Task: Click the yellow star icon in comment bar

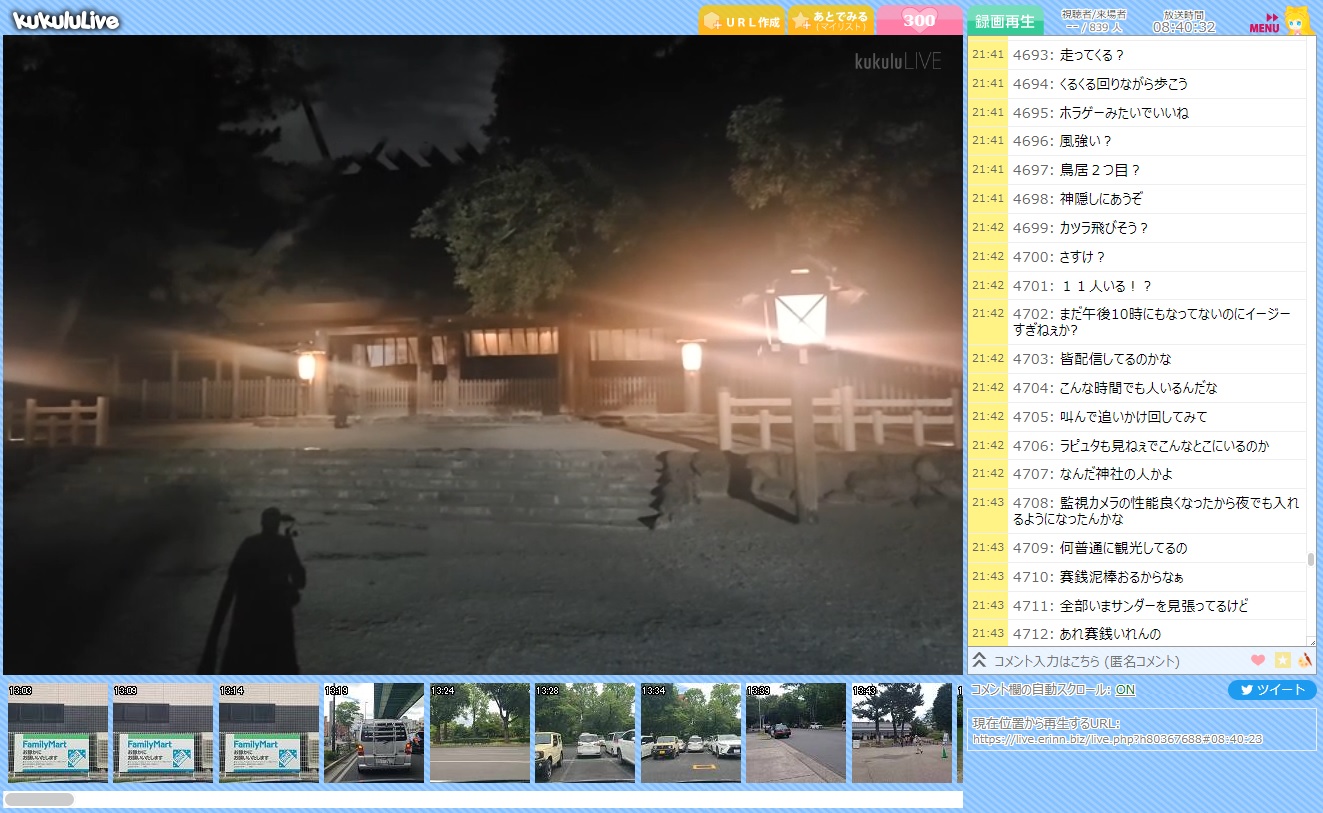Action: pyautogui.click(x=1282, y=660)
